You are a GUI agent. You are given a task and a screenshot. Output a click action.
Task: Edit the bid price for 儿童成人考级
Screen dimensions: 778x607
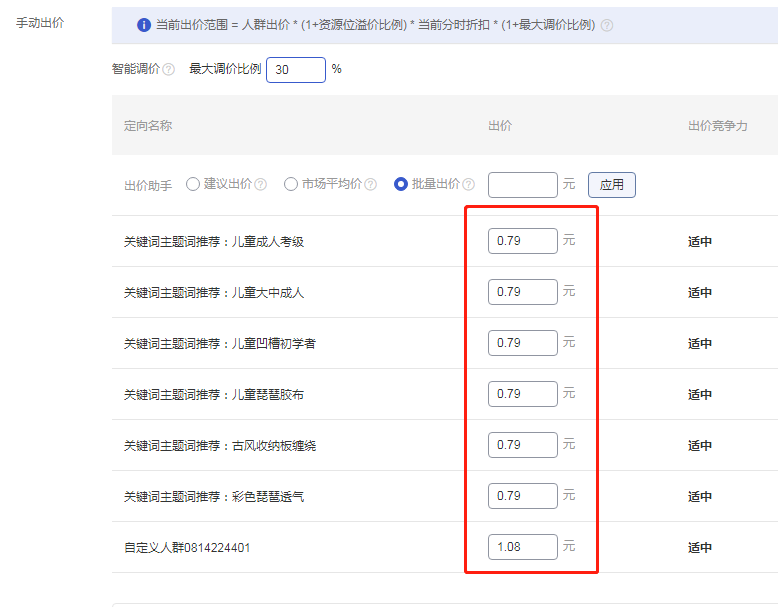tap(522, 241)
